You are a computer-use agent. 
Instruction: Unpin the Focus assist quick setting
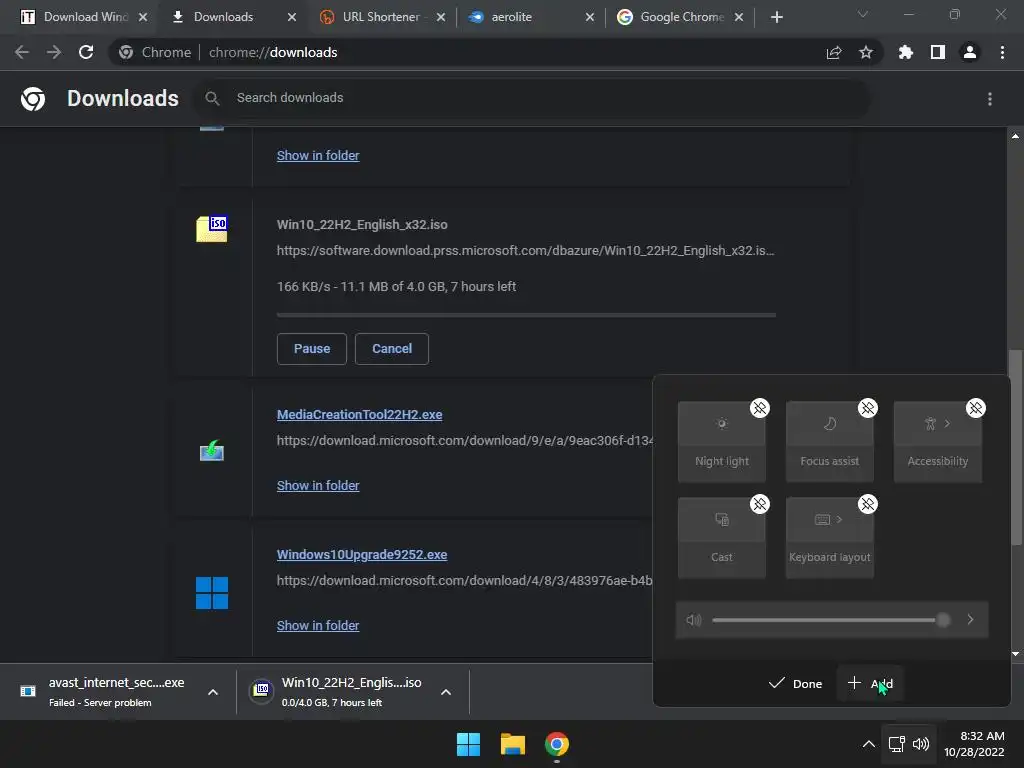pos(867,408)
